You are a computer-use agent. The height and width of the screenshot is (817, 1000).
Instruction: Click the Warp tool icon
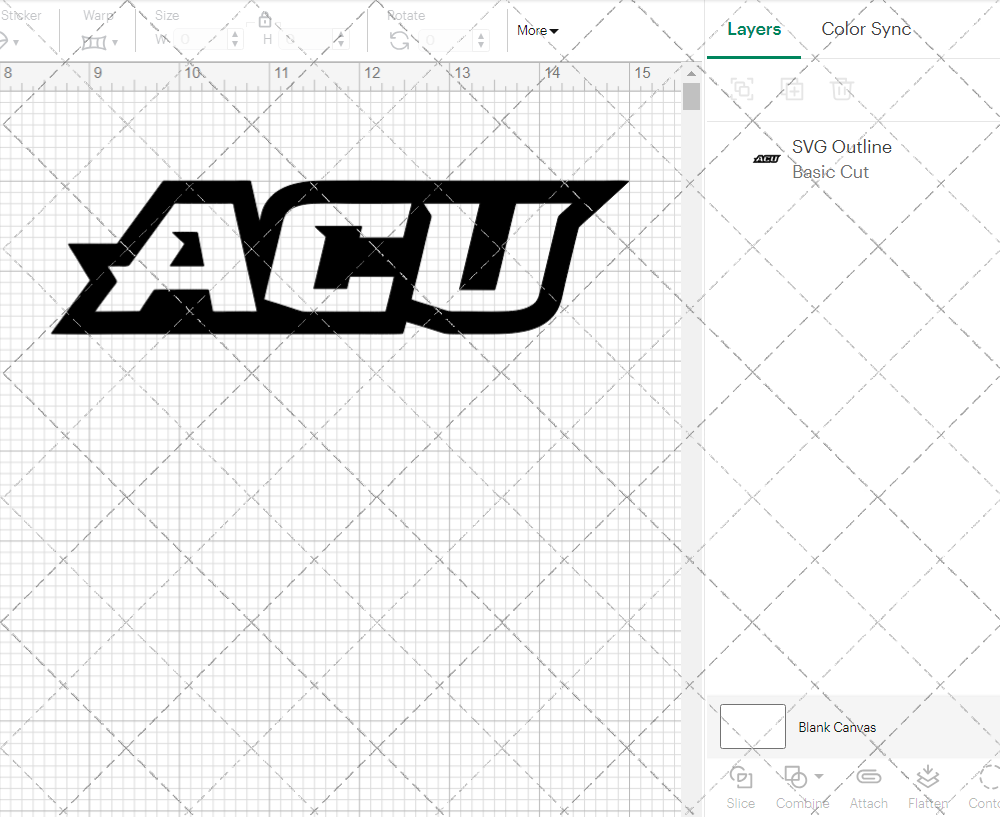[x=92, y=42]
